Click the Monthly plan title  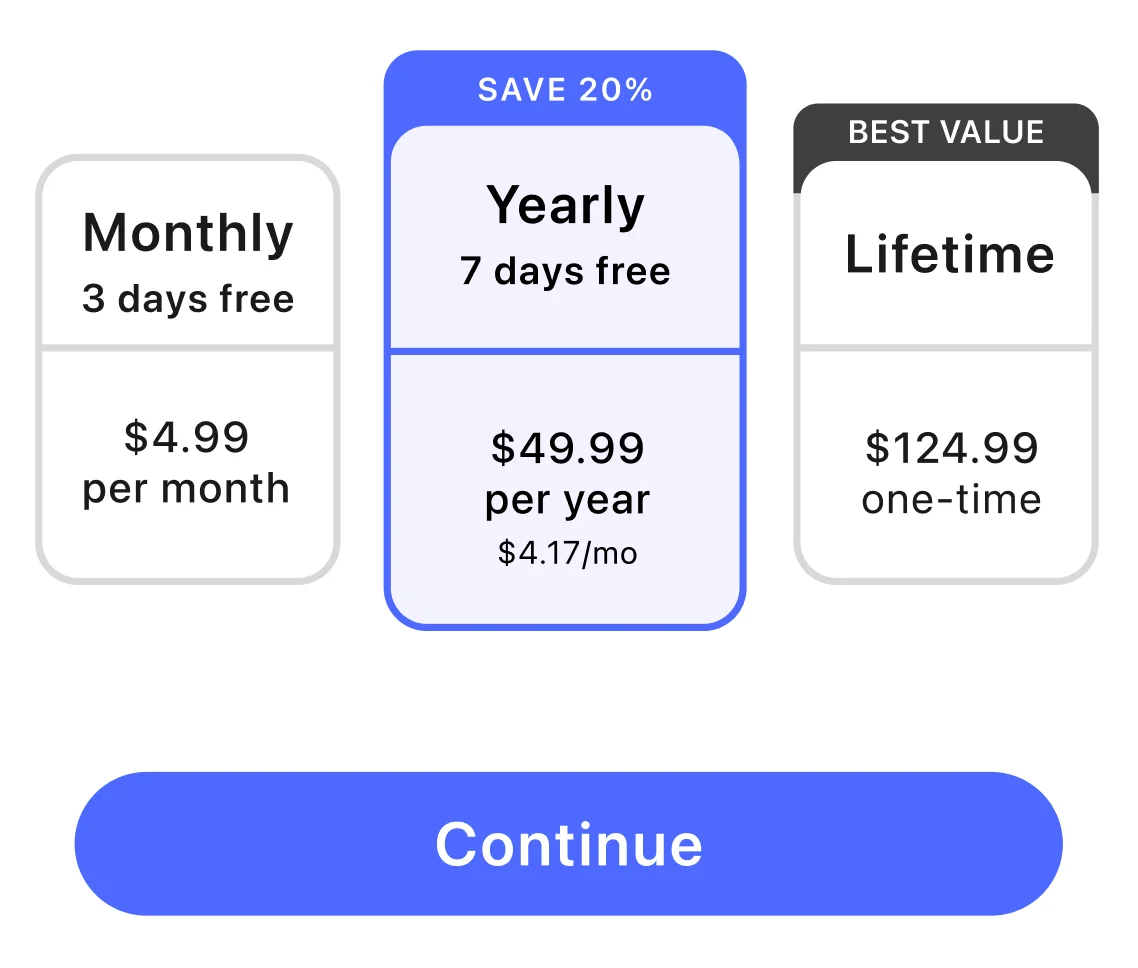(187, 233)
